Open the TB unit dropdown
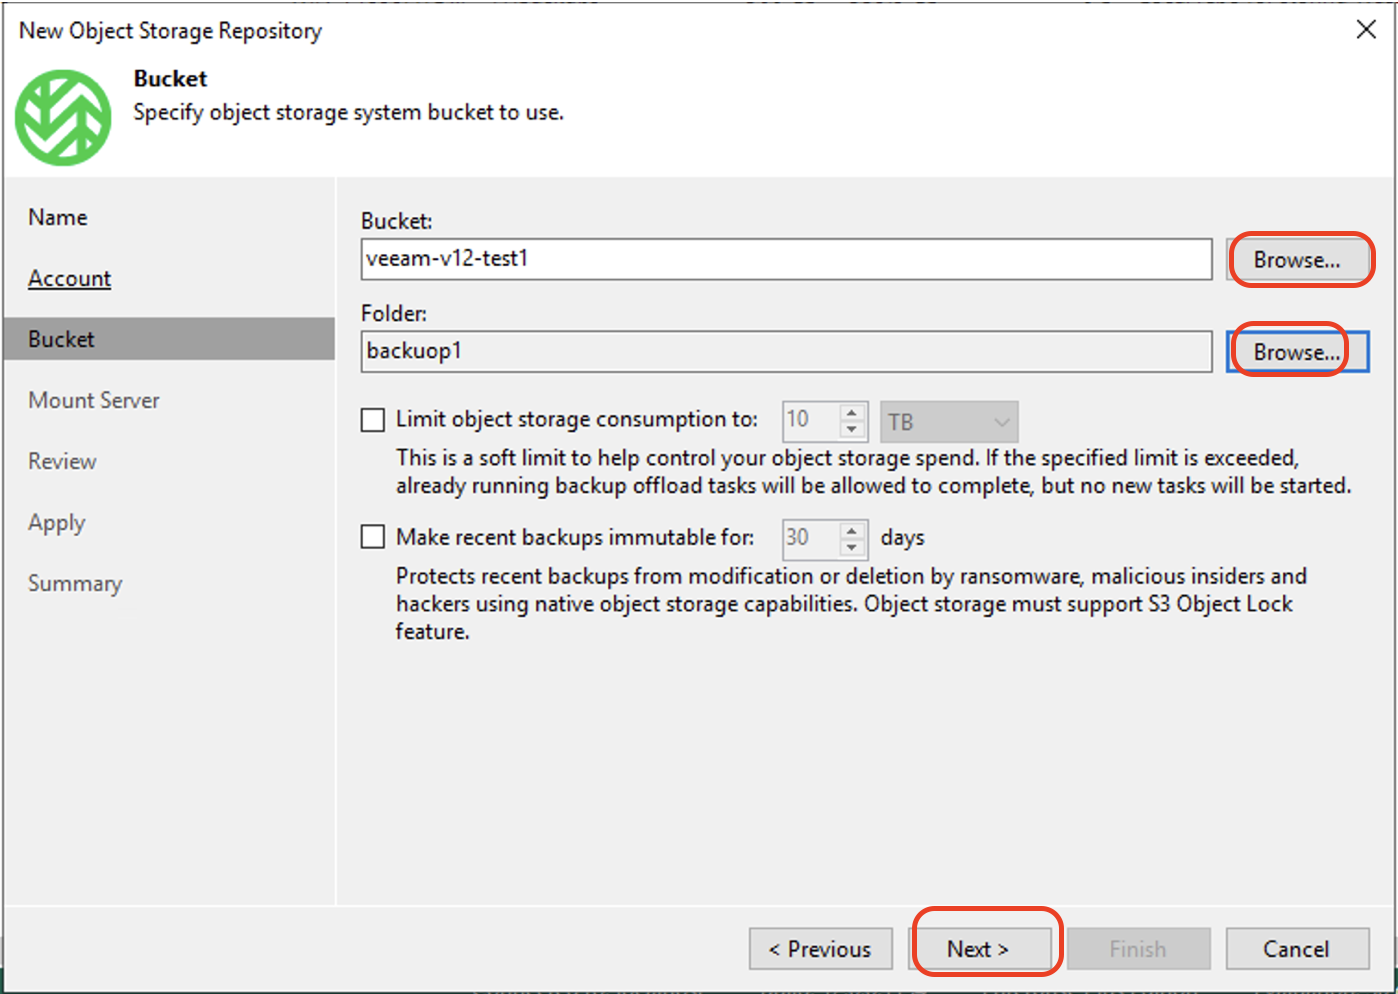 (x=949, y=422)
